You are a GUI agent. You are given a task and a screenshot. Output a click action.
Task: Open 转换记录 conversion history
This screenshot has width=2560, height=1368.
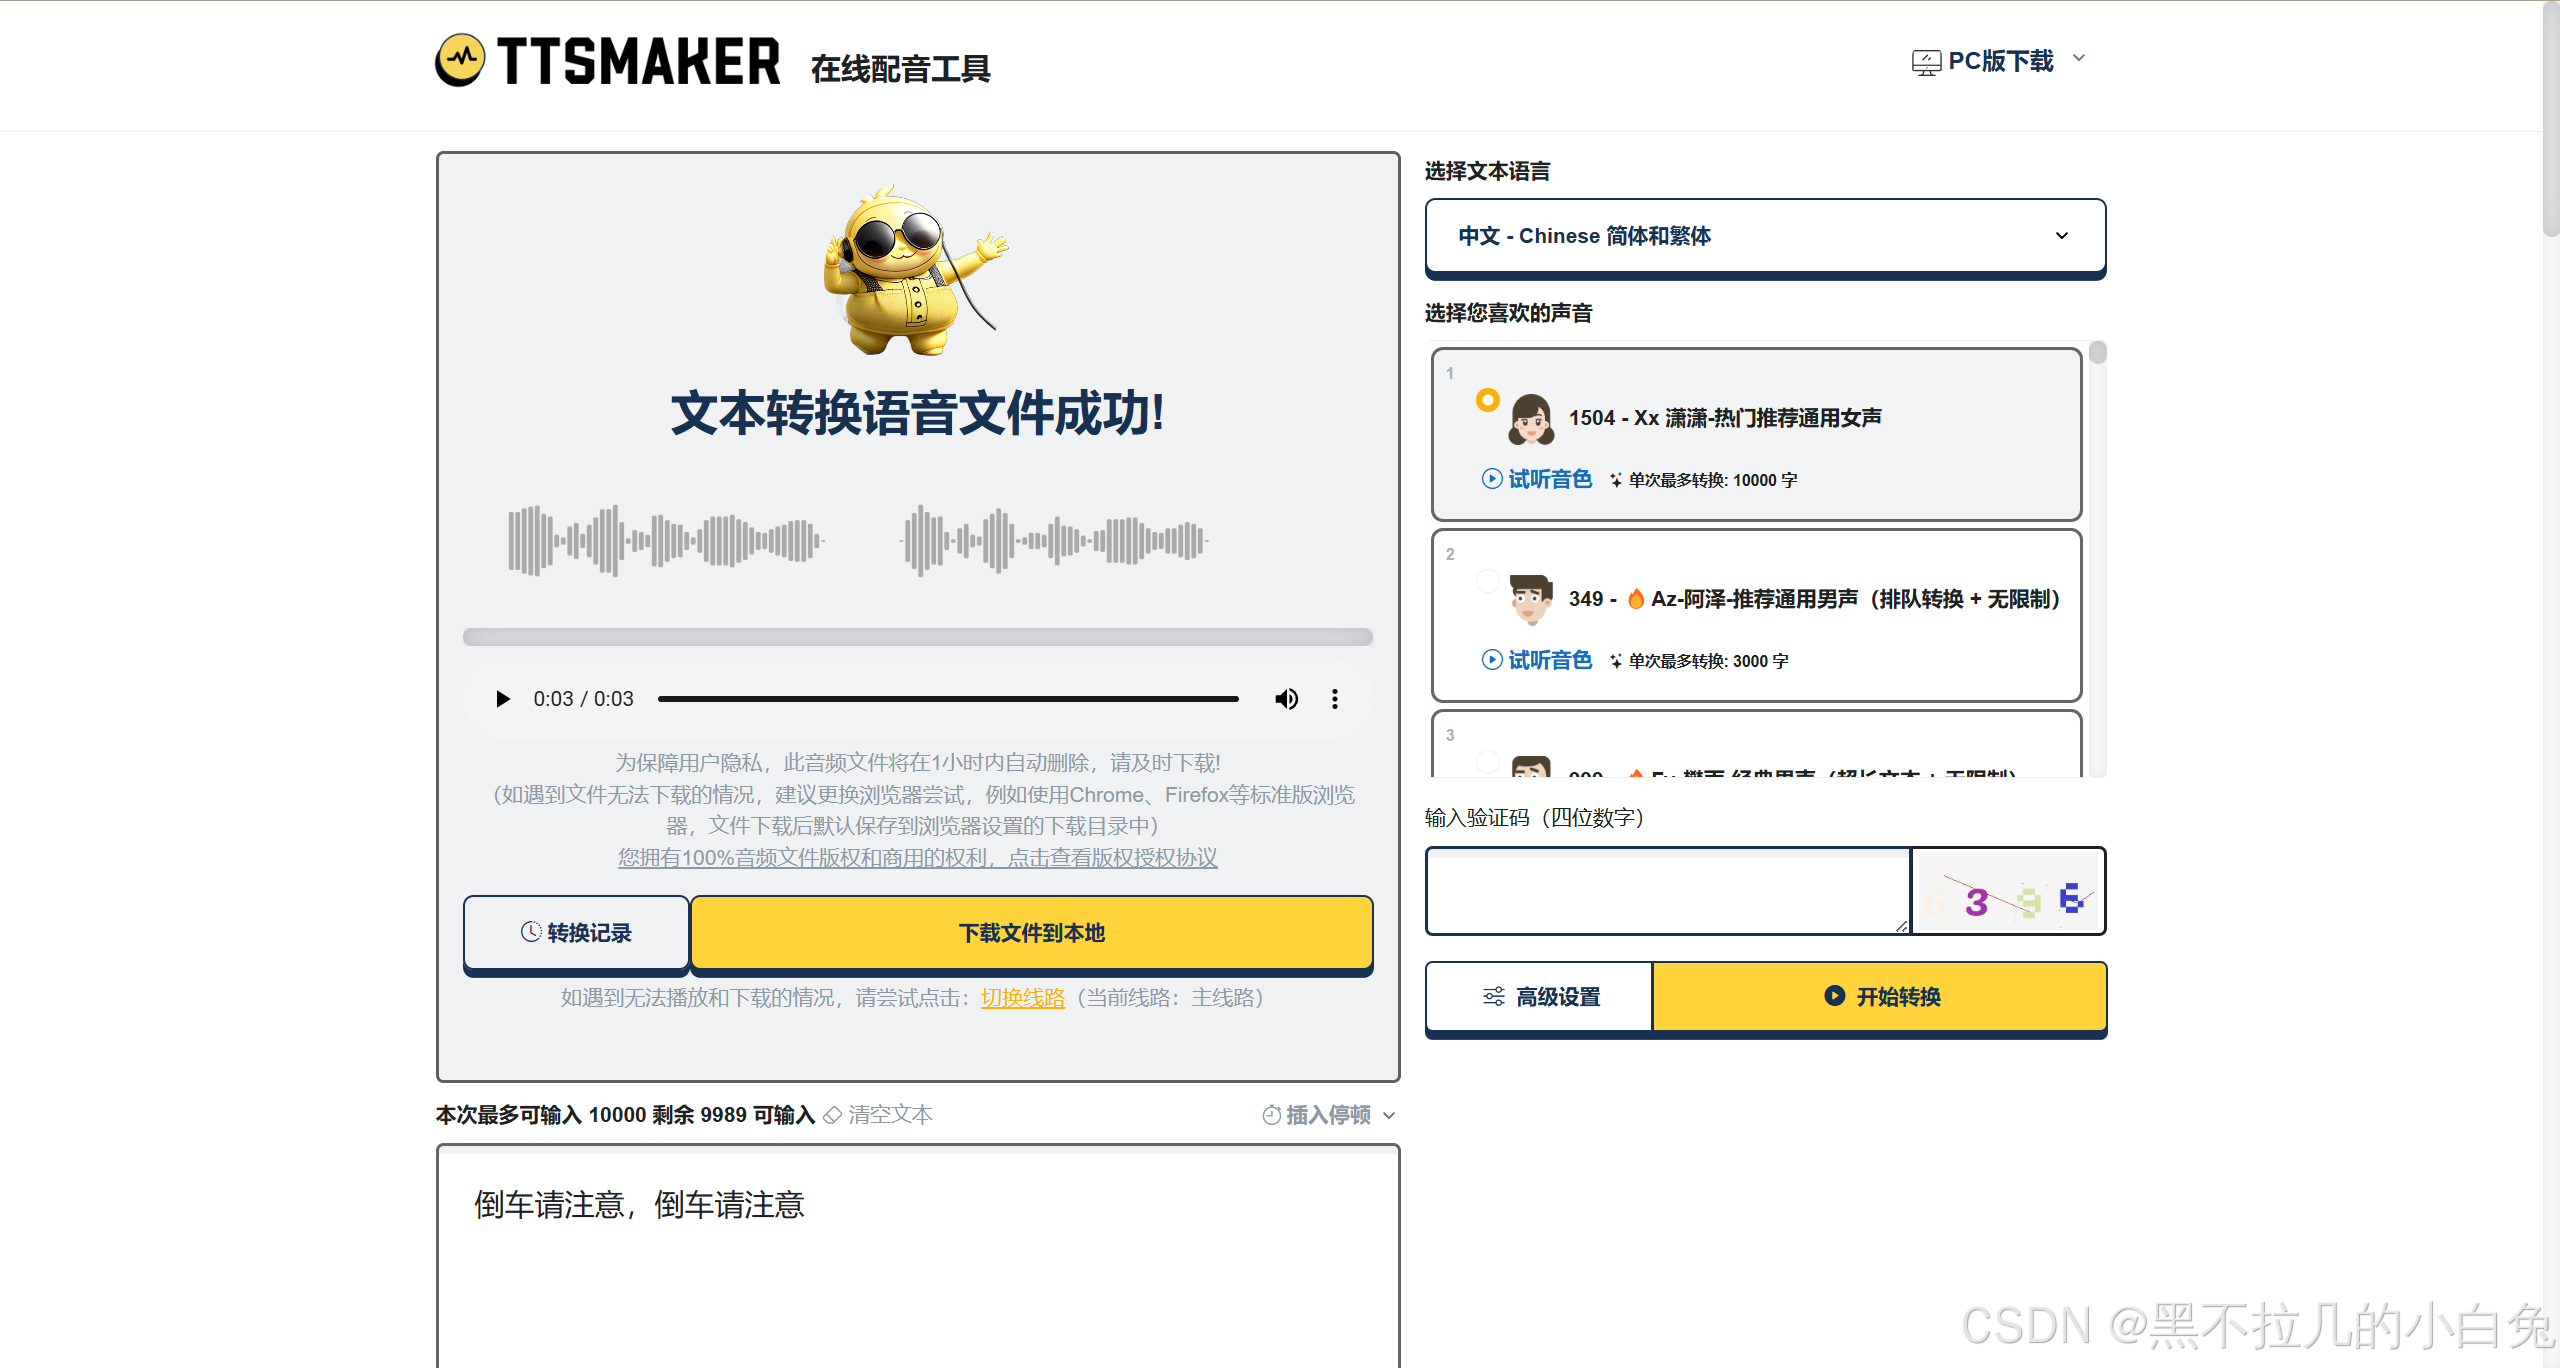click(576, 933)
